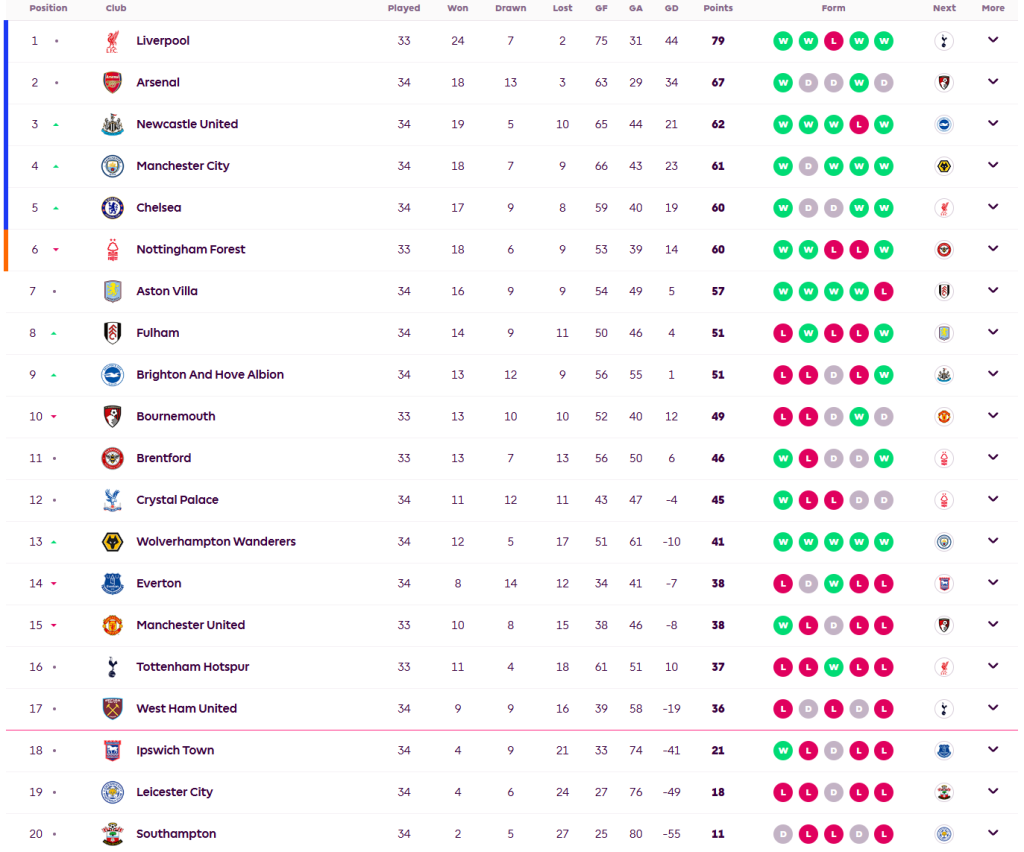Click the Tottenham Hotspur crest in Tottenham's row

tap(112, 667)
